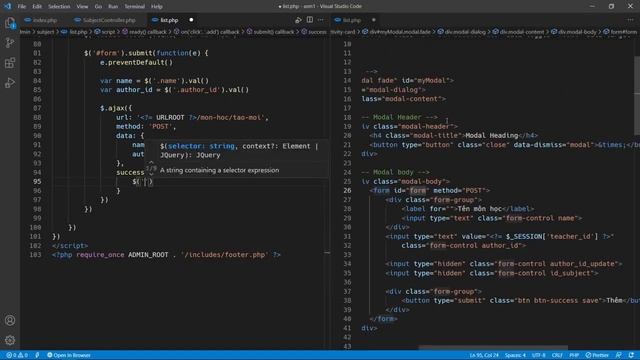Click 'btn btn-success save' class on line 38
This screenshot has height=360, width=640.
pos(558,300)
